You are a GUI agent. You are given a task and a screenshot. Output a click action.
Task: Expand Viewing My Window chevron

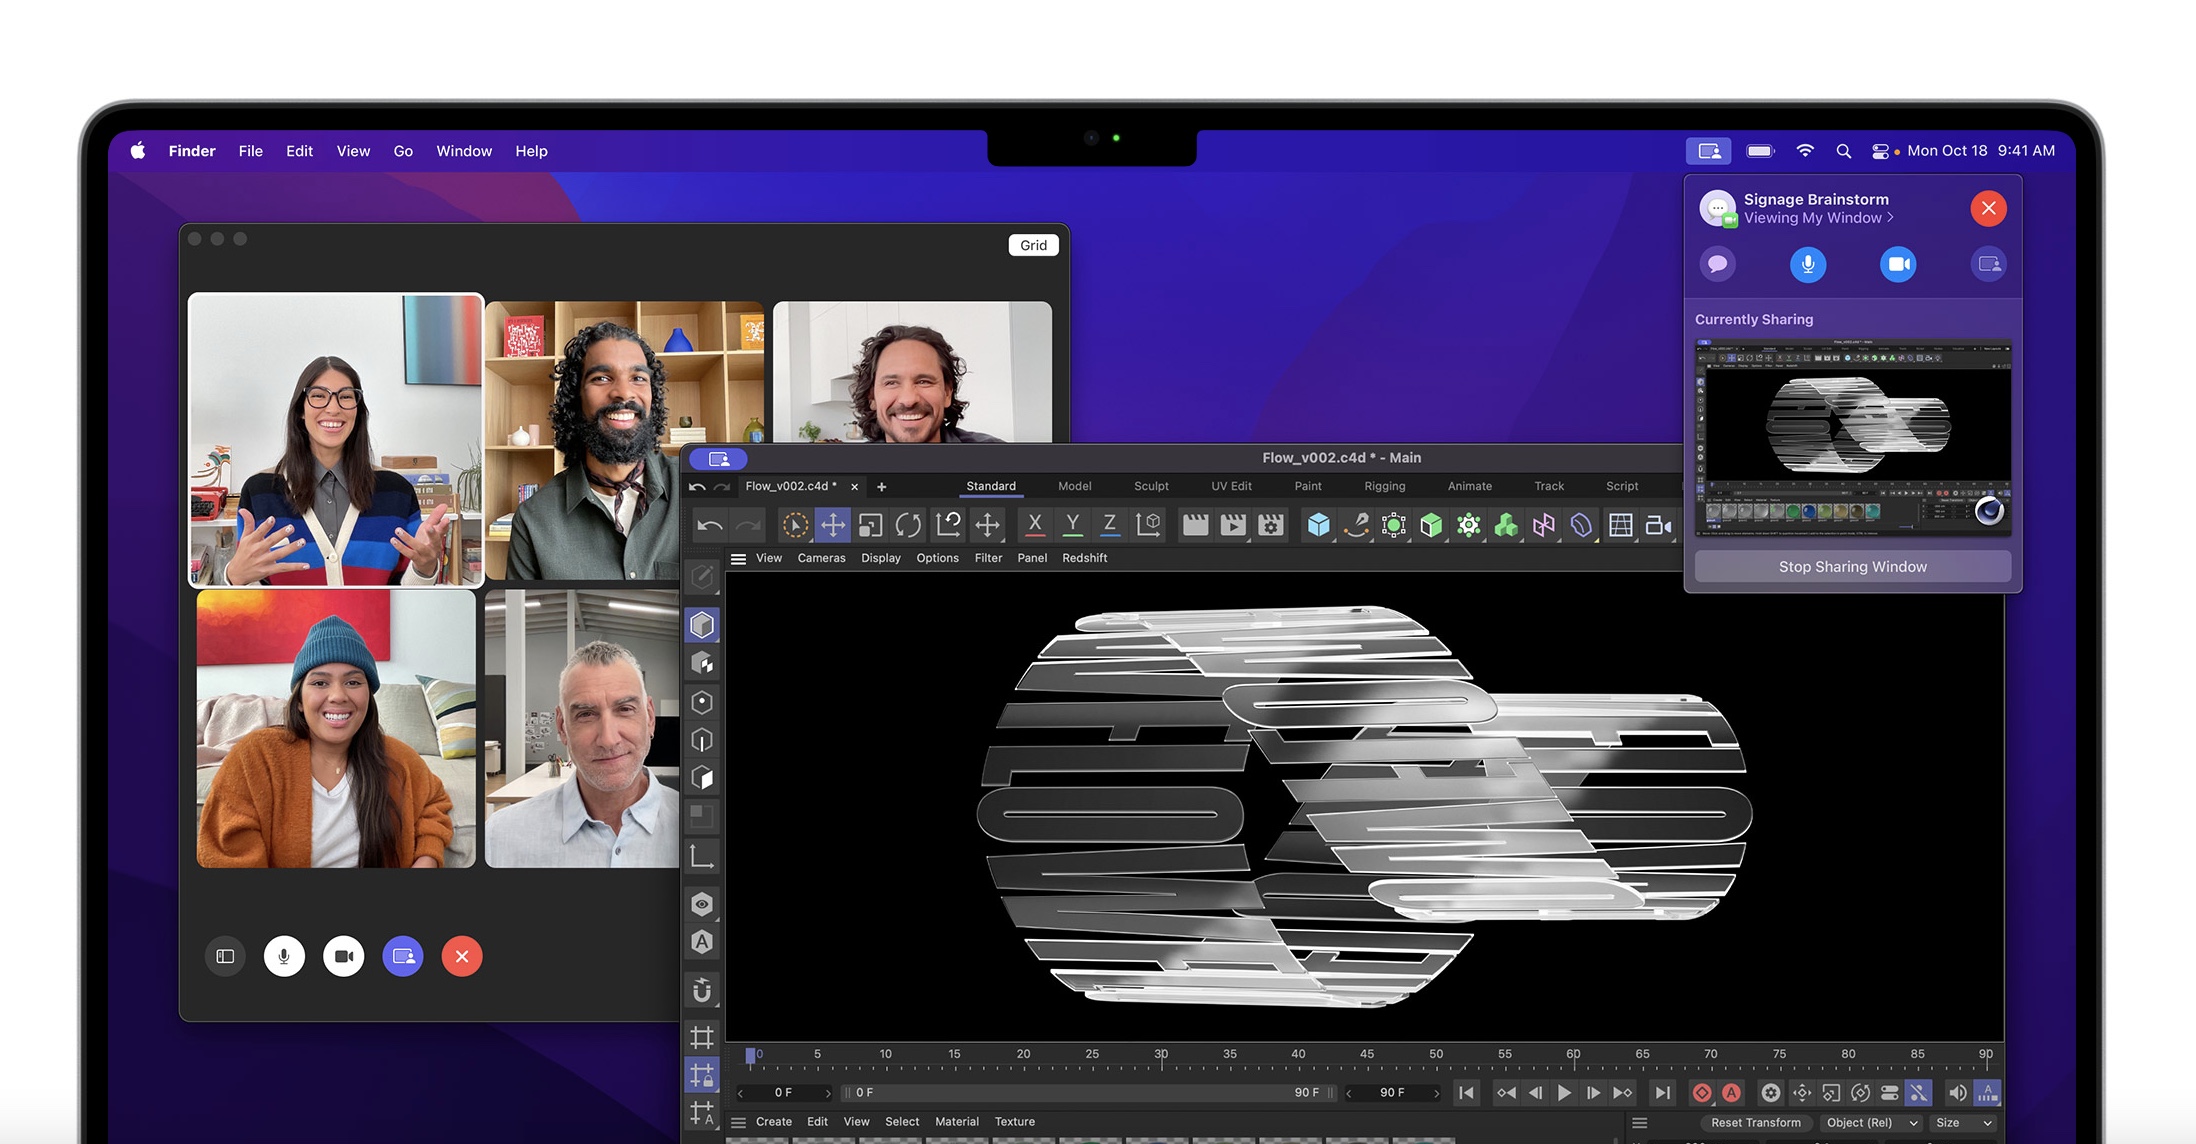1890,217
